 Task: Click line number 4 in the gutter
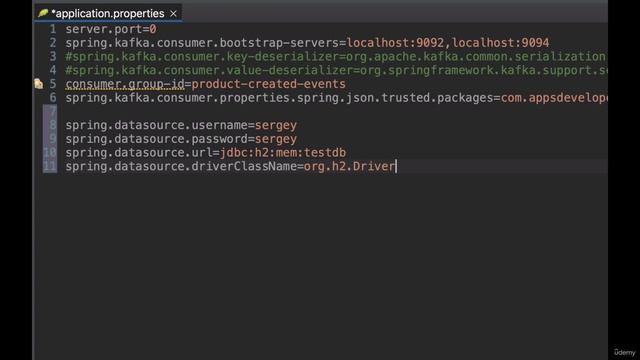coord(53,70)
